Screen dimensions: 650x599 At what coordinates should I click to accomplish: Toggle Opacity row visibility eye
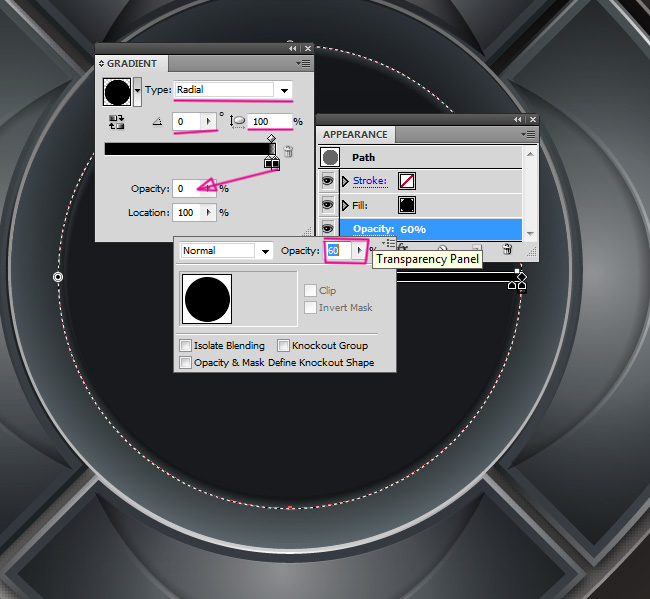328,228
